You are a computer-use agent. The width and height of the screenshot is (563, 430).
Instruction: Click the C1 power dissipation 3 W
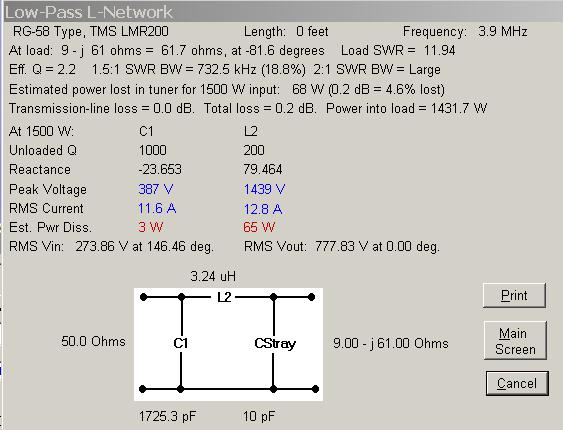tap(150, 227)
